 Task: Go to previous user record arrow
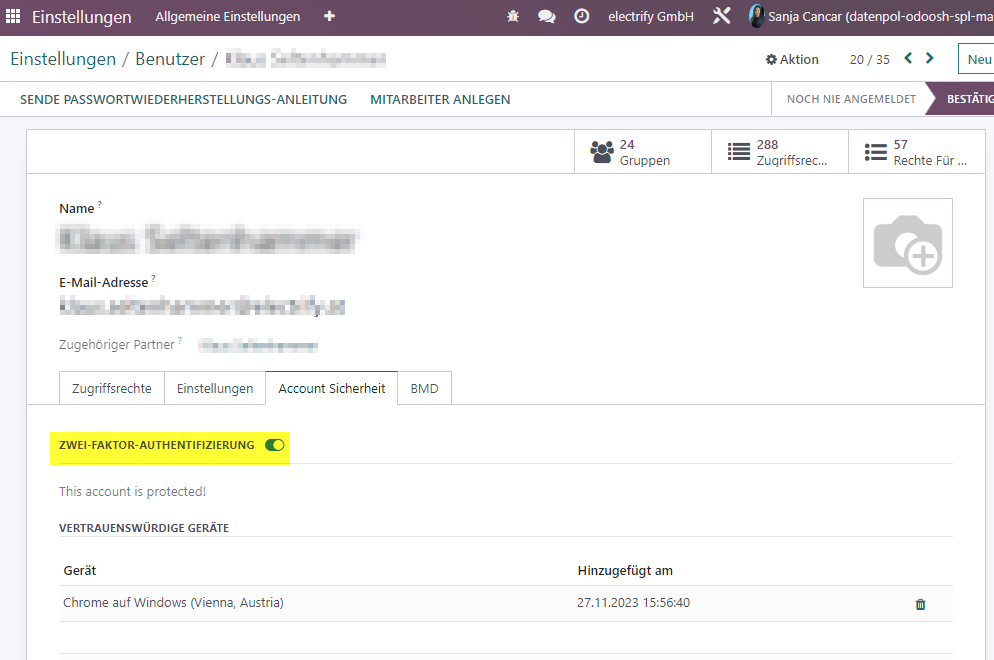tap(908, 58)
